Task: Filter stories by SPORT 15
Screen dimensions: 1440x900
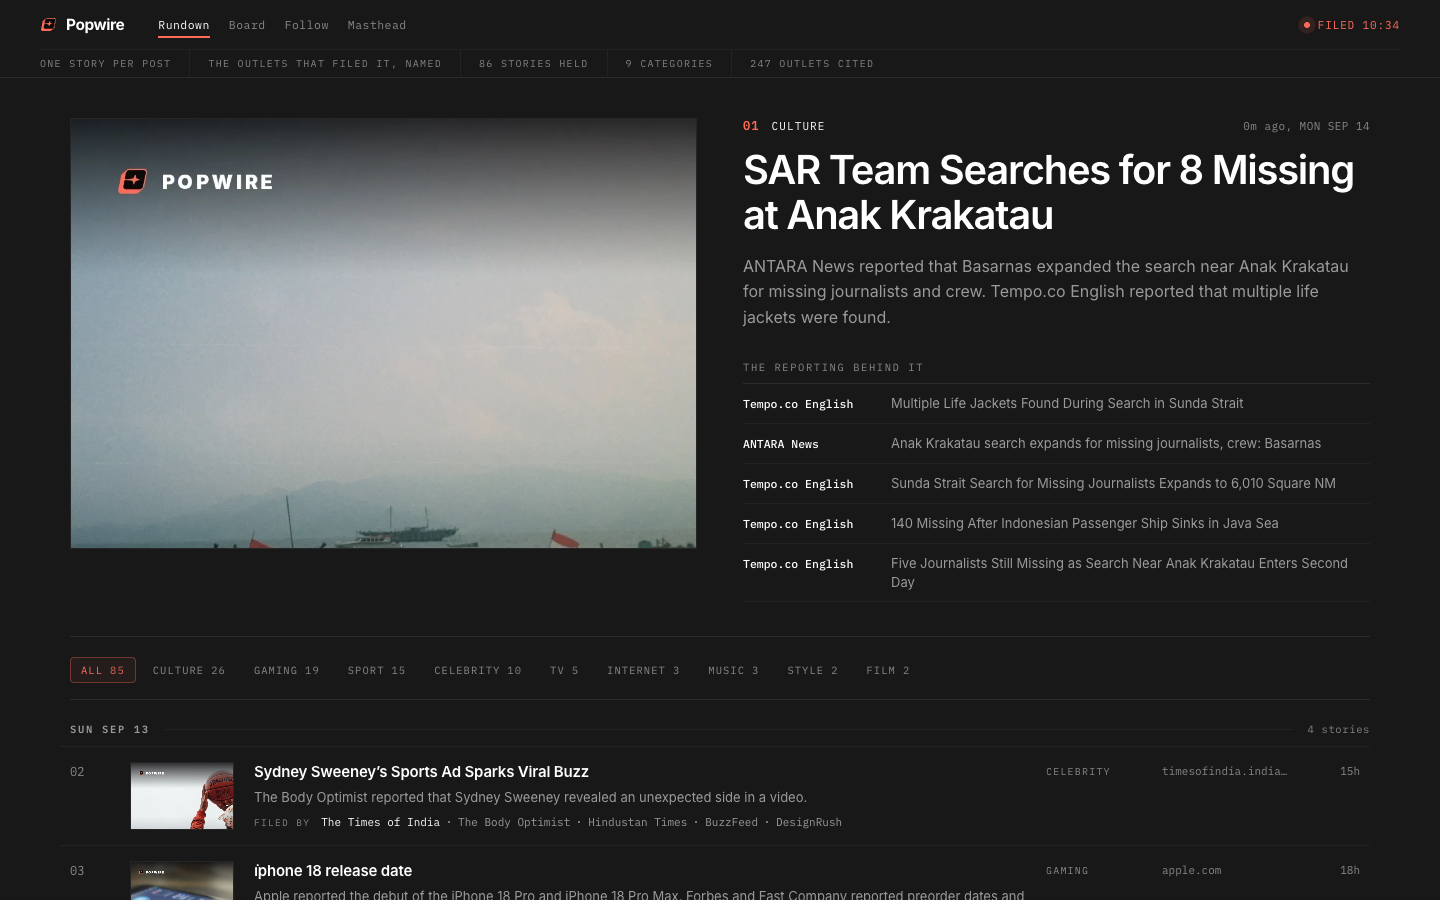Action: (x=377, y=670)
